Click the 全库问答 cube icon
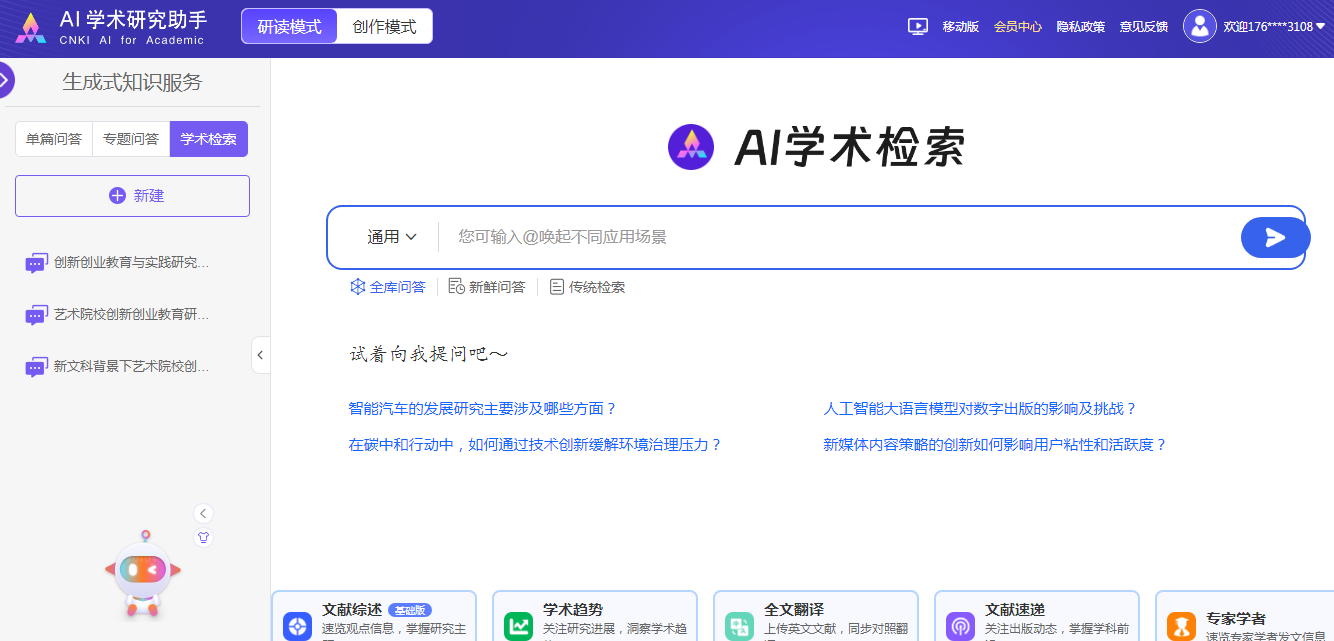 click(357, 287)
